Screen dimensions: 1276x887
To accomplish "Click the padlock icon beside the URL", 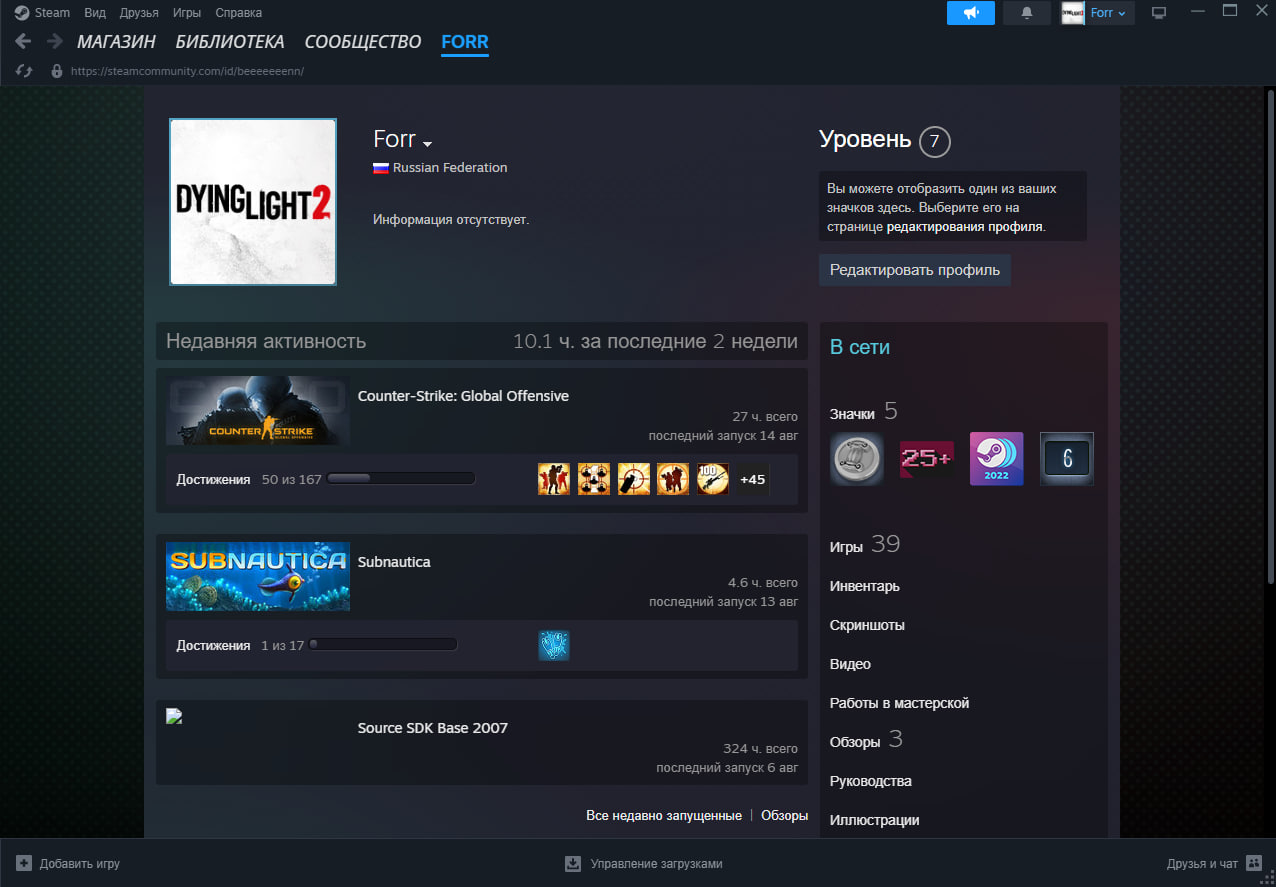I will click(x=57, y=71).
